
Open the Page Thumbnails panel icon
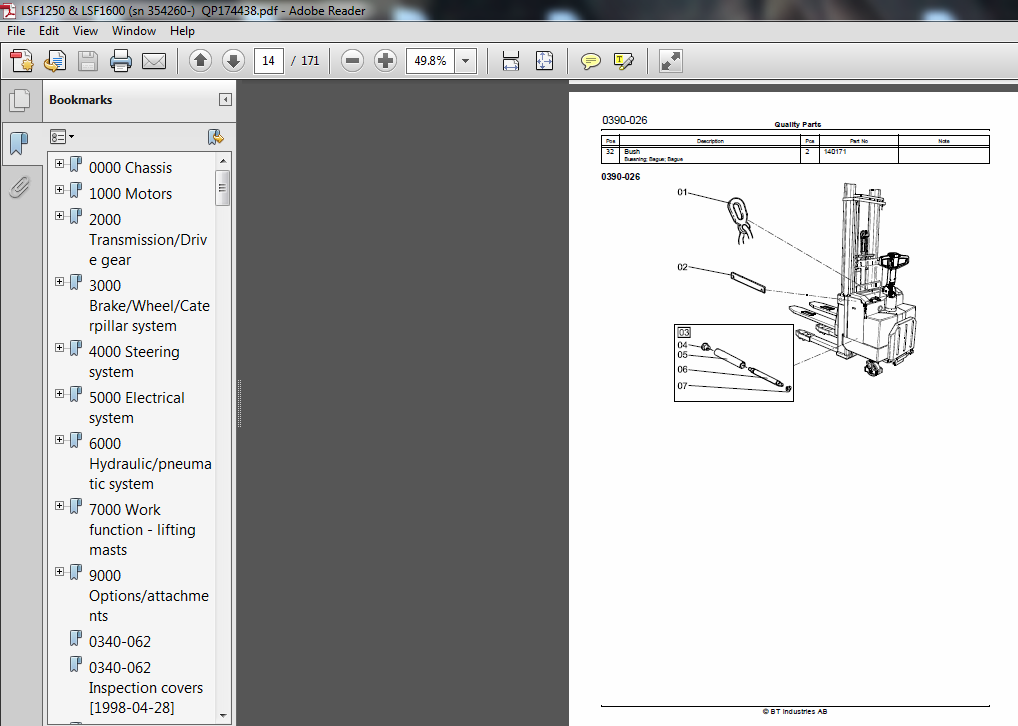click(20, 100)
